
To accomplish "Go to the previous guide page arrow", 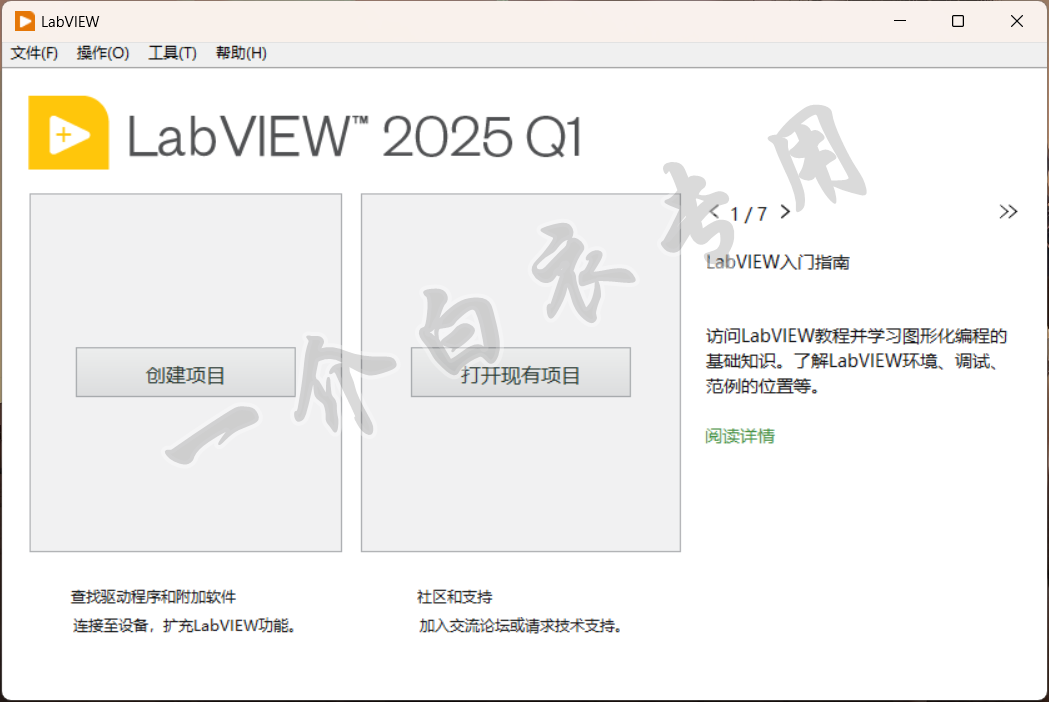I will (x=714, y=213).
